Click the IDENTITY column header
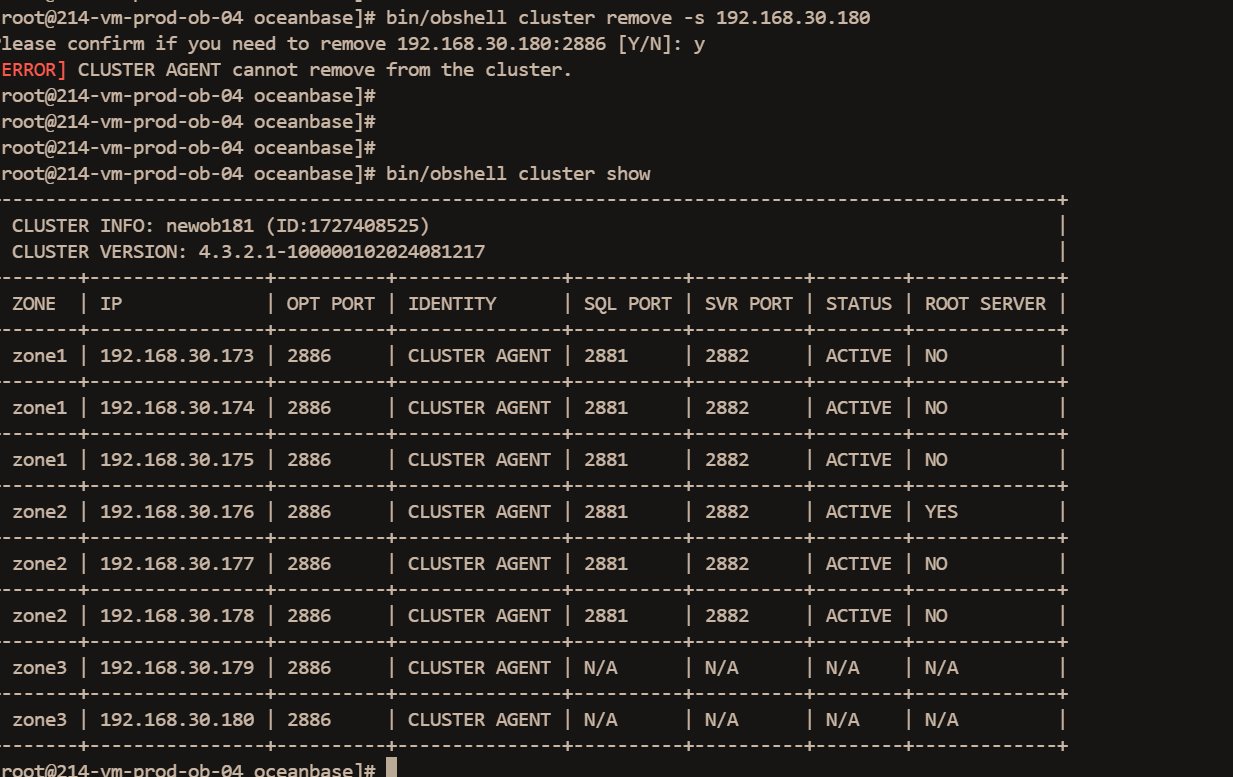The height and width of the screenshot is (777, 1233). (452, 303)
